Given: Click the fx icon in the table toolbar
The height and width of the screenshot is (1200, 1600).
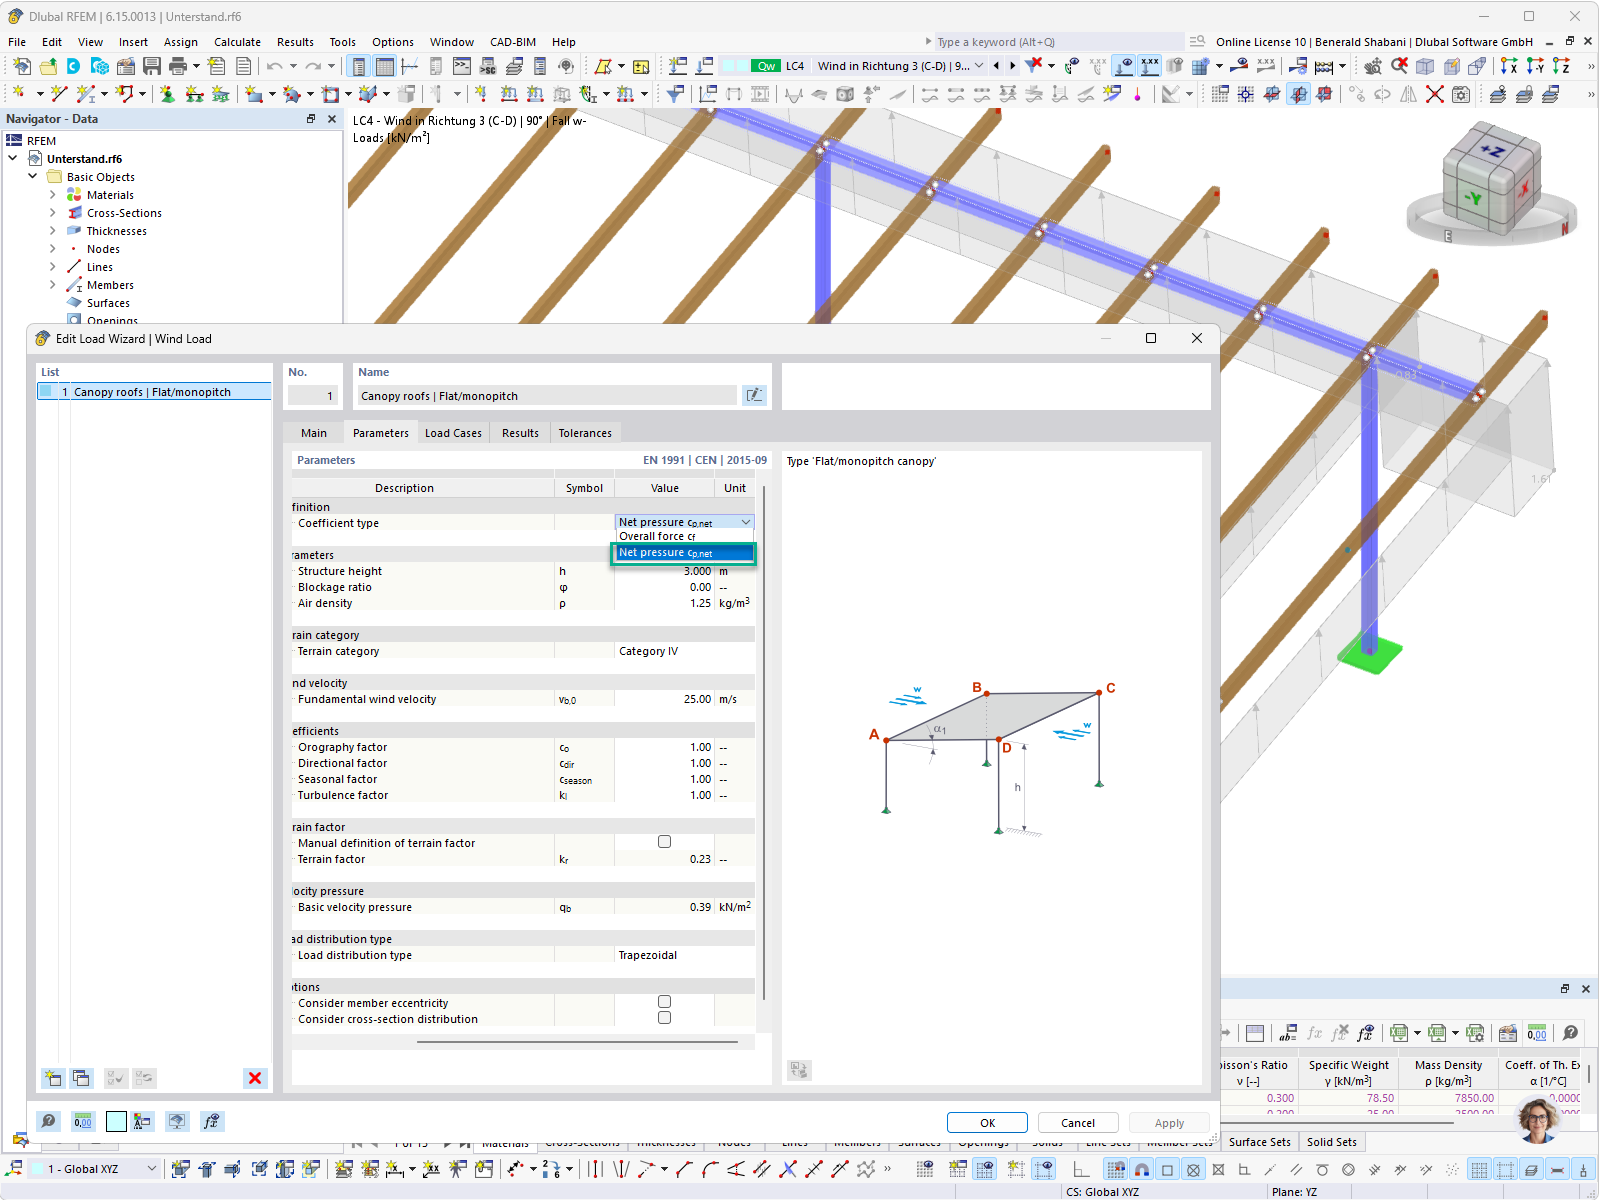Looking at the screenshot, I should click(x=1314, y=1033).
